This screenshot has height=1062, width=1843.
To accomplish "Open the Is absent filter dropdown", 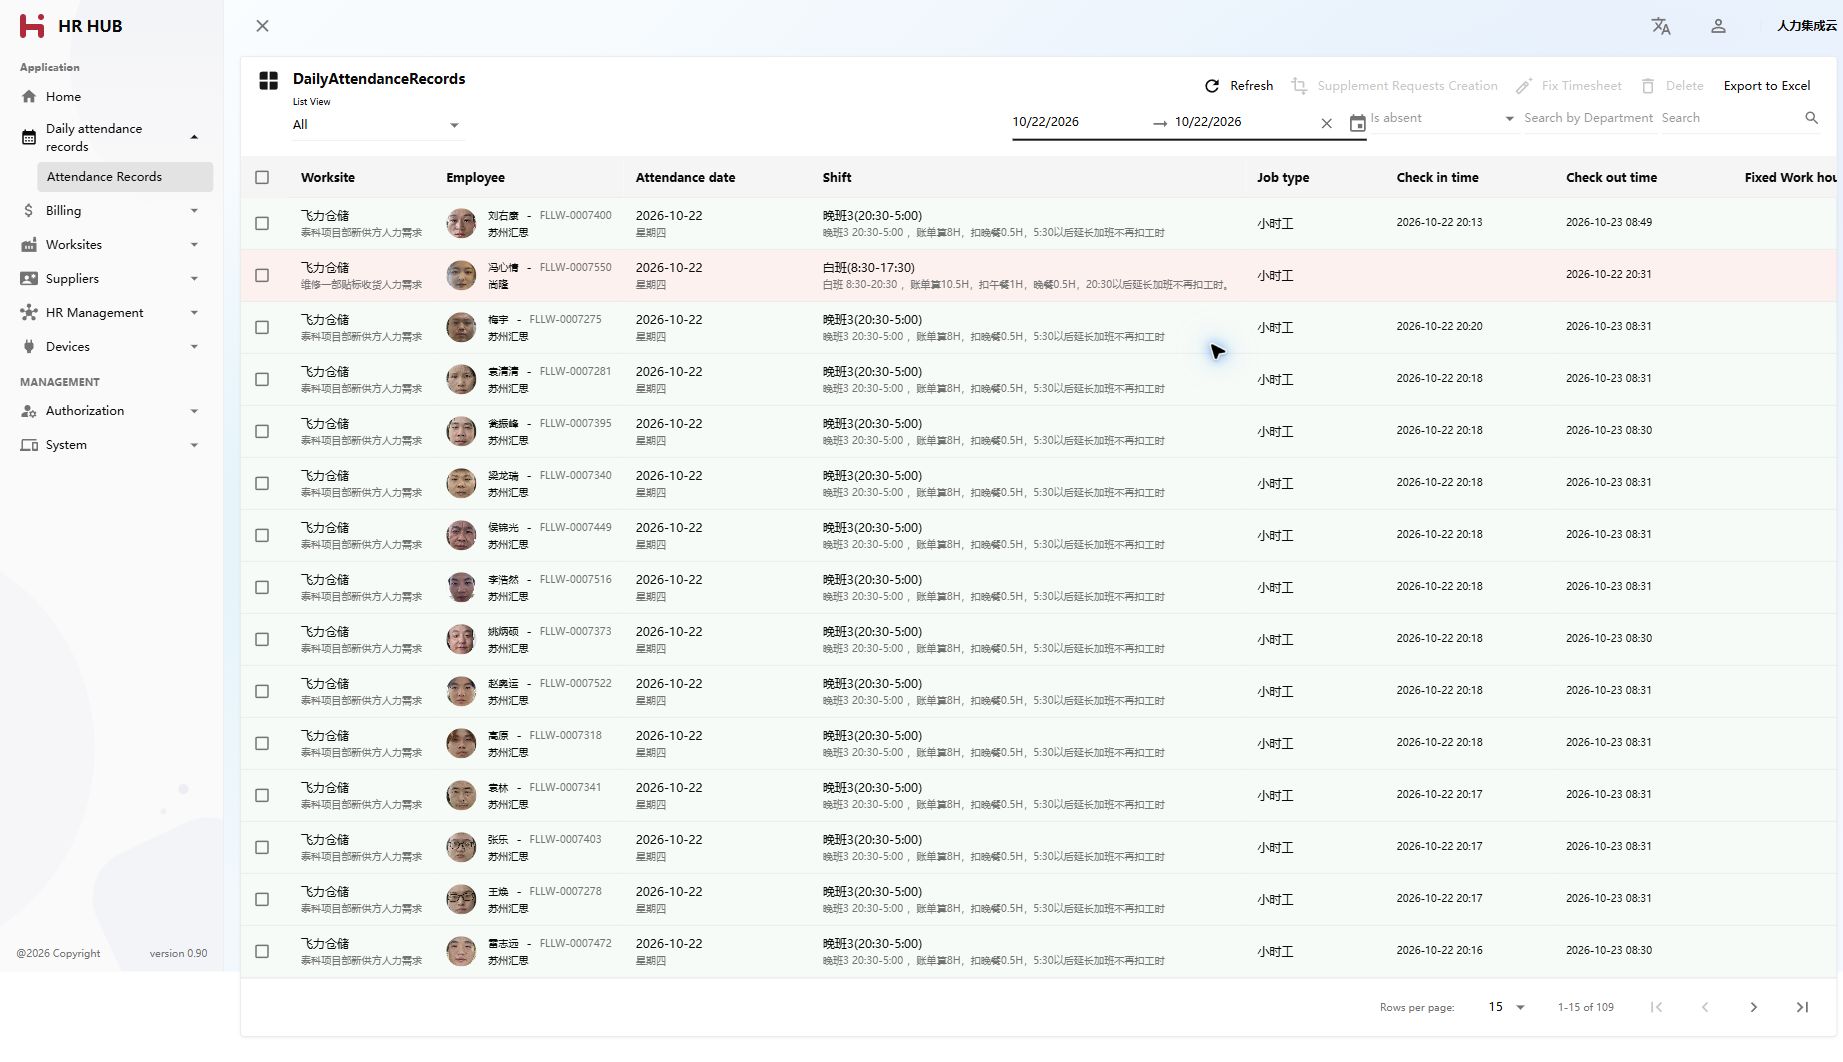I will 1443,118.
